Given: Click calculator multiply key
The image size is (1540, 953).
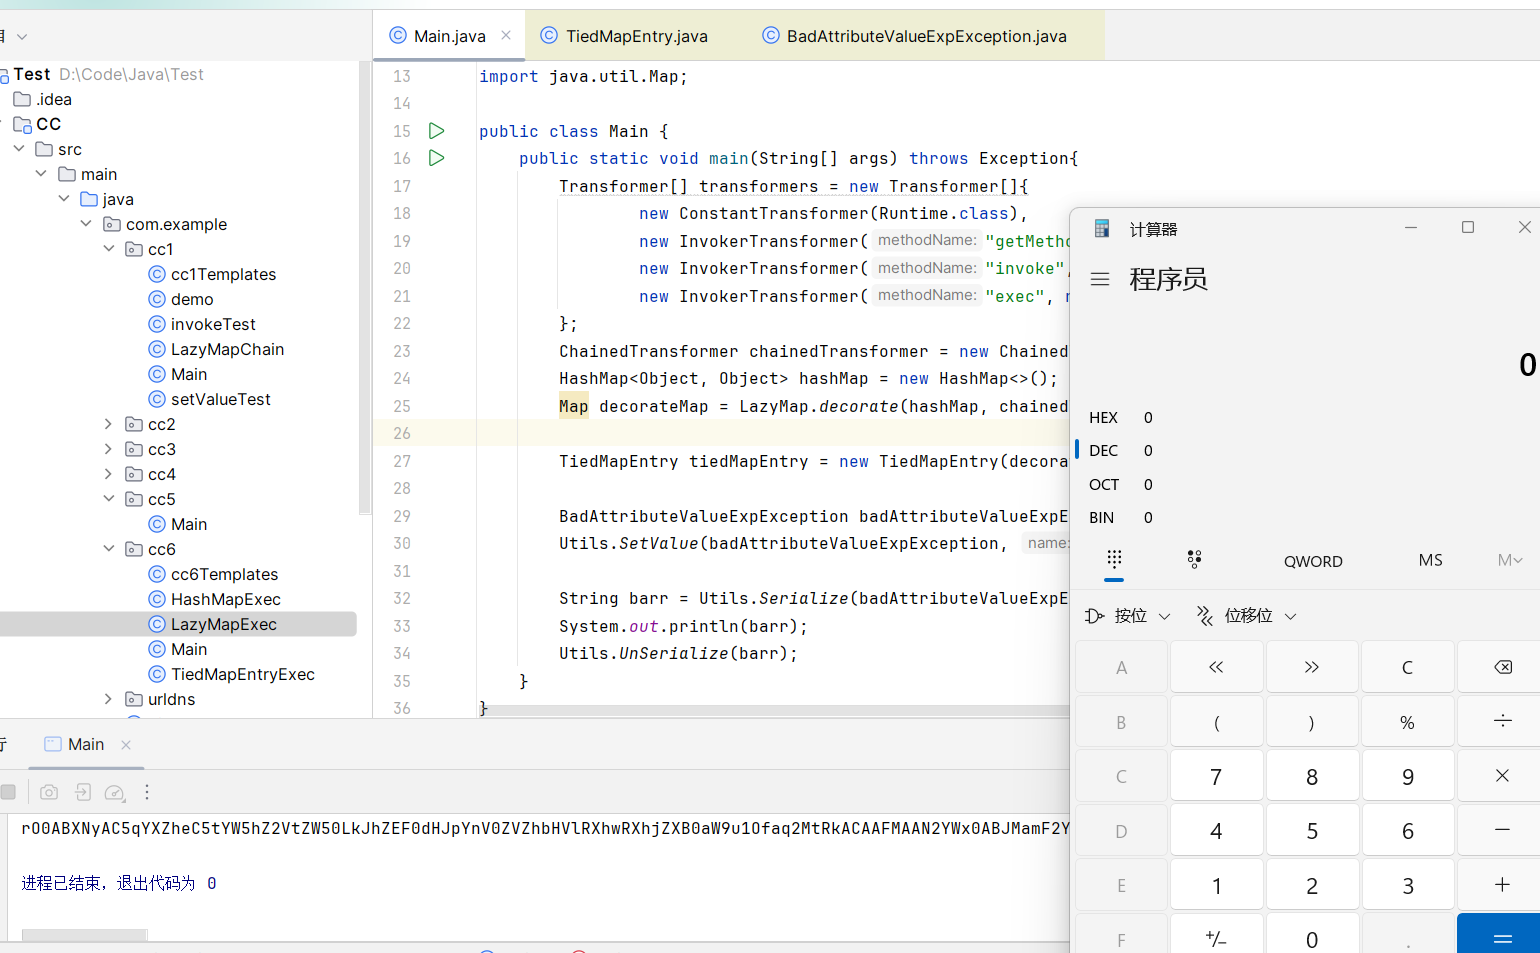Looking at the screenshot, I should click(1502, 776).
